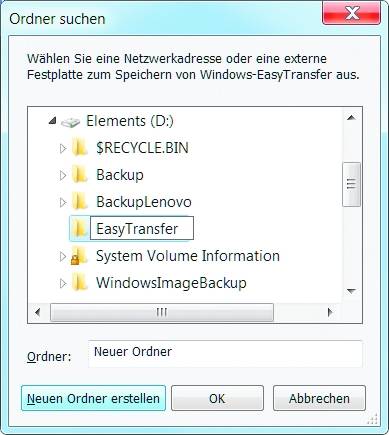Viewport: 389px width, 435px height.
Task: Expand the BackupLenovo folder
Action: tap(63, 202)
